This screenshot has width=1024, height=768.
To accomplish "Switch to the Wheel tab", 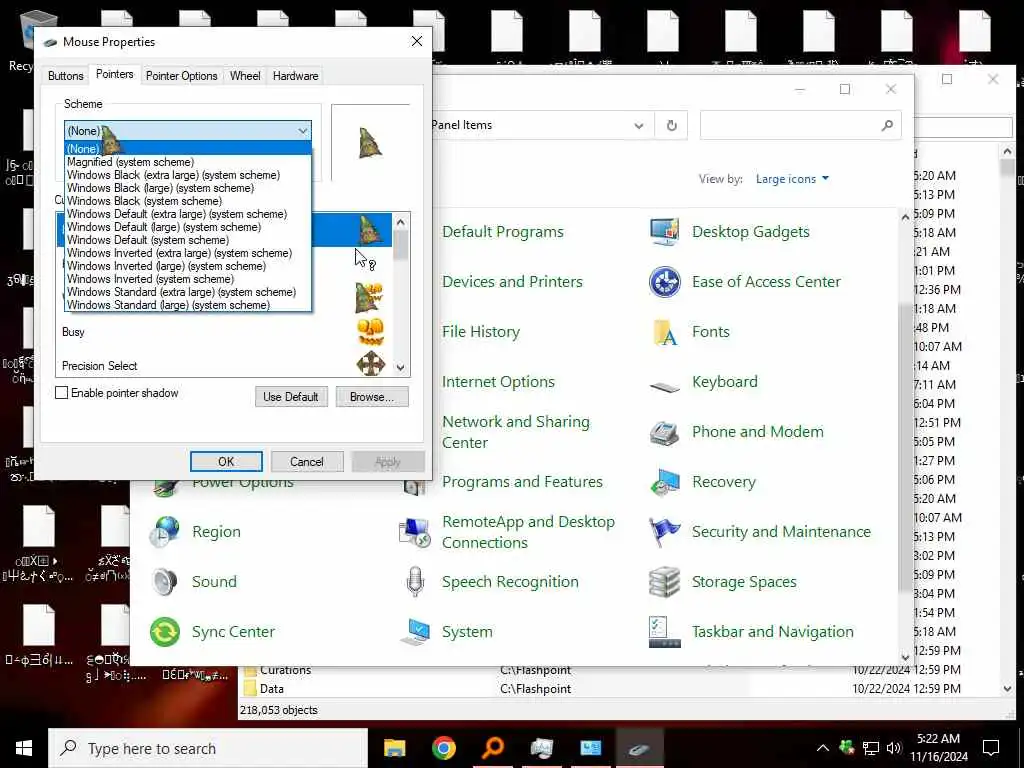I will [245, 76].
